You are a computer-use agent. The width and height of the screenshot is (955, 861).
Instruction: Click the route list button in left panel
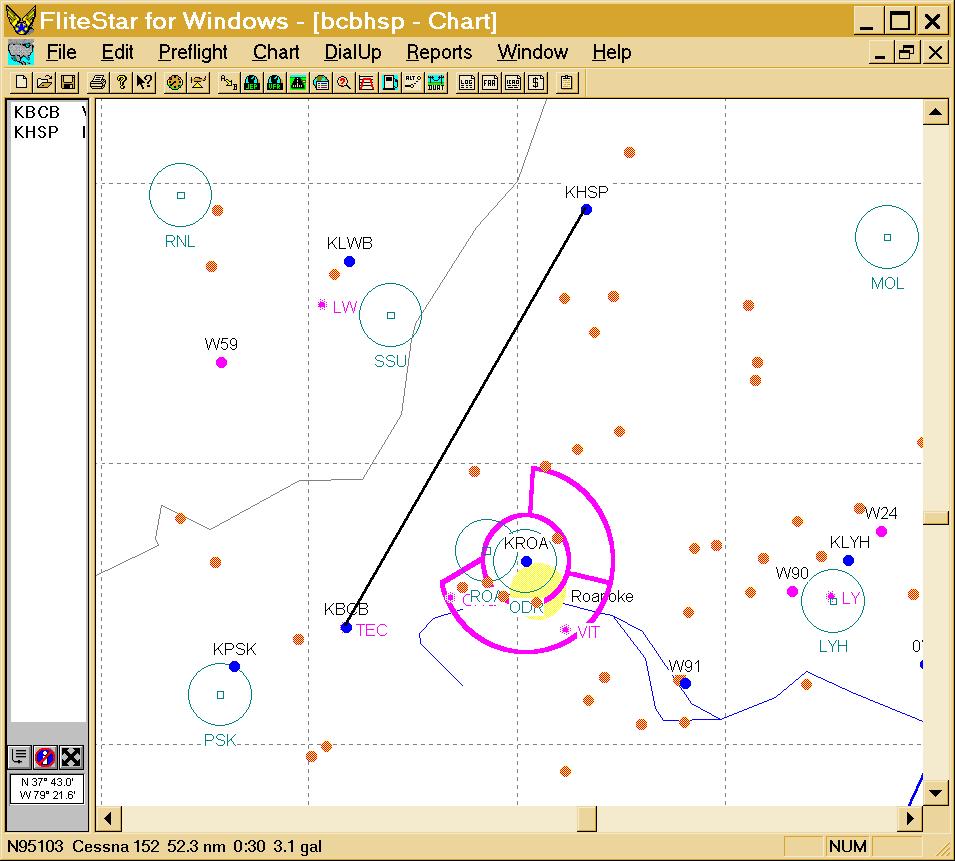[19, 757]
